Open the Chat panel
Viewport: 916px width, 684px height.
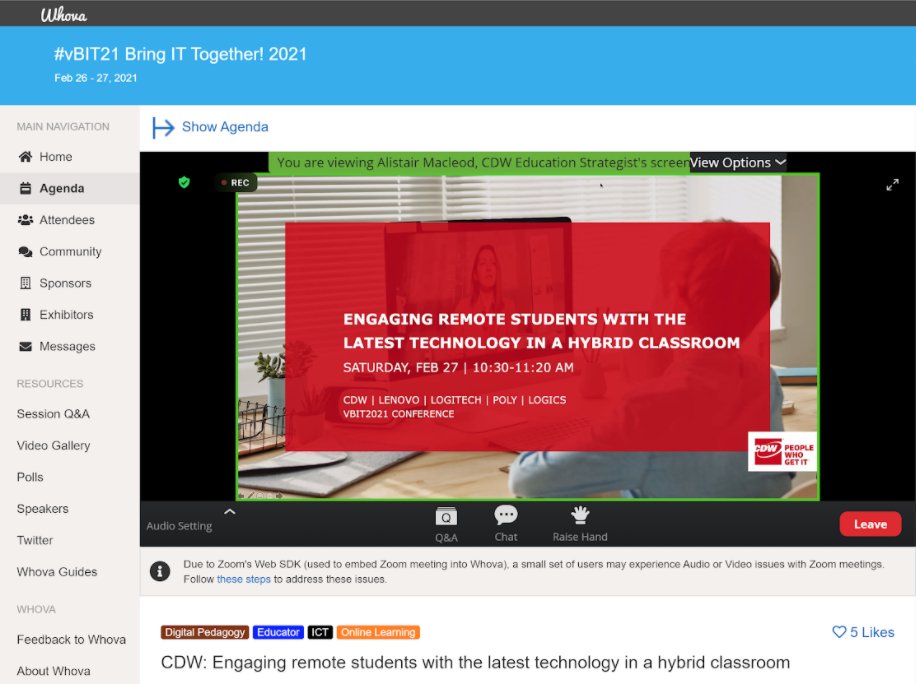point(506,524)
